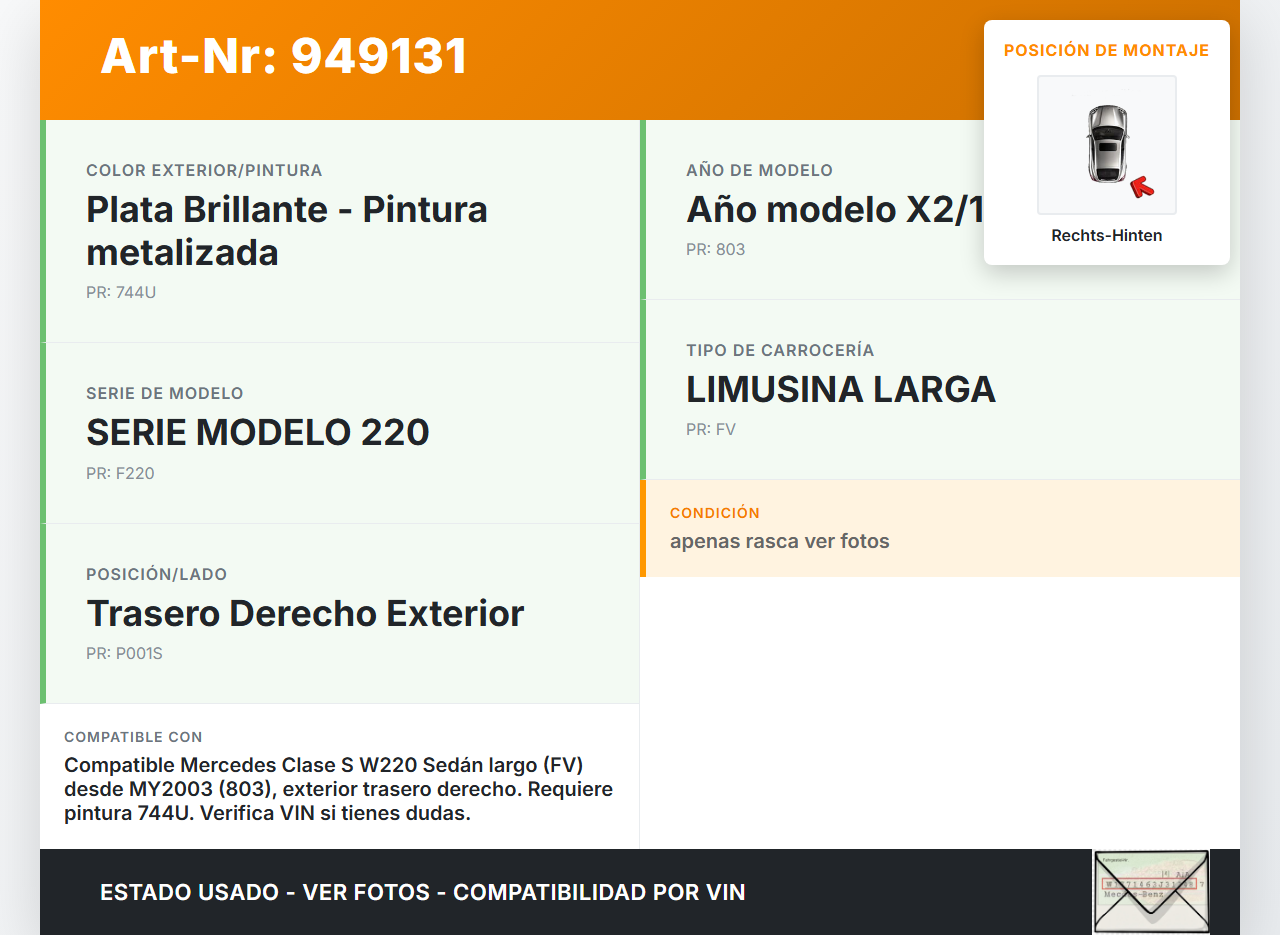Click paint code PR: 744U
Screen dimensions: 1280x935
(121, 293)
